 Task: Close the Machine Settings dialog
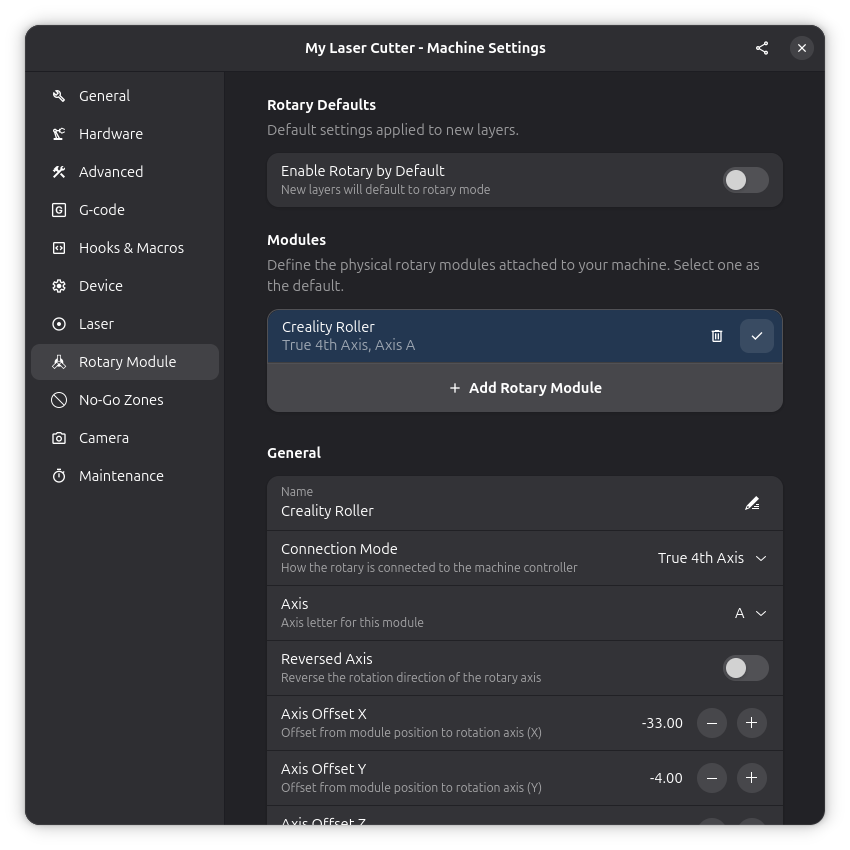coord(802,48)
